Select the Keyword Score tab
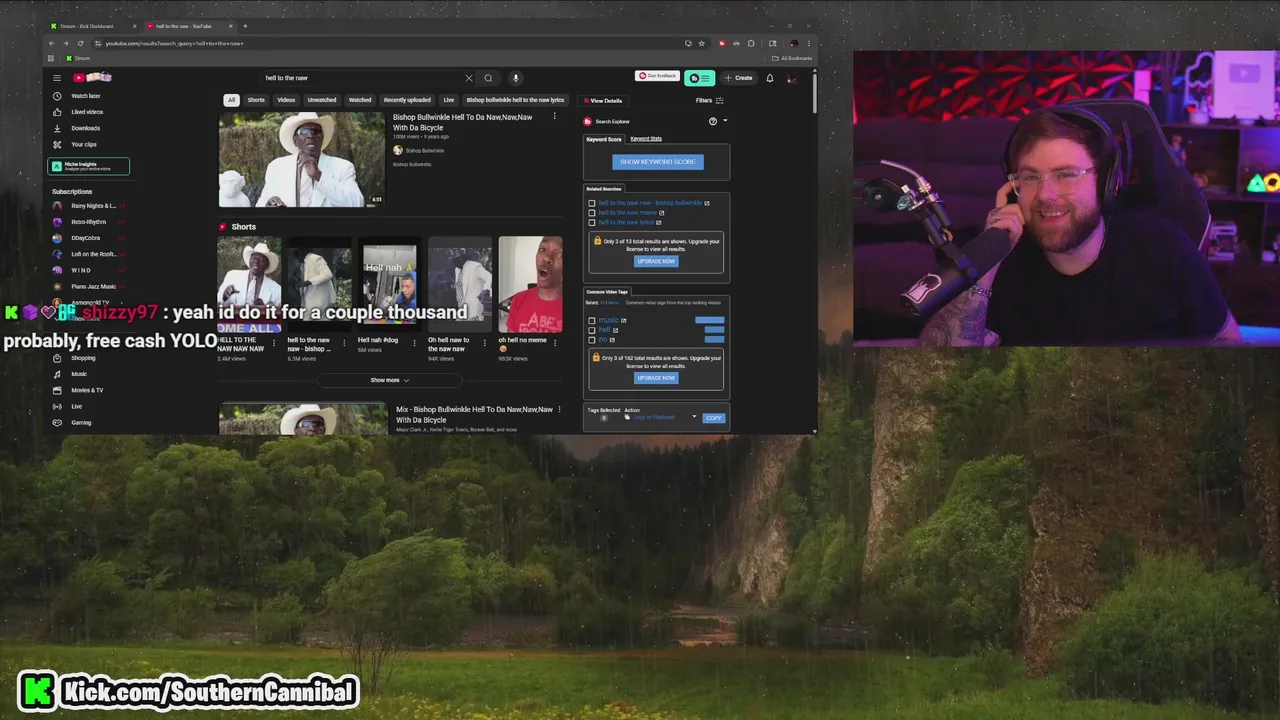The image size is (1280, 720). click(x=604, y=139)
